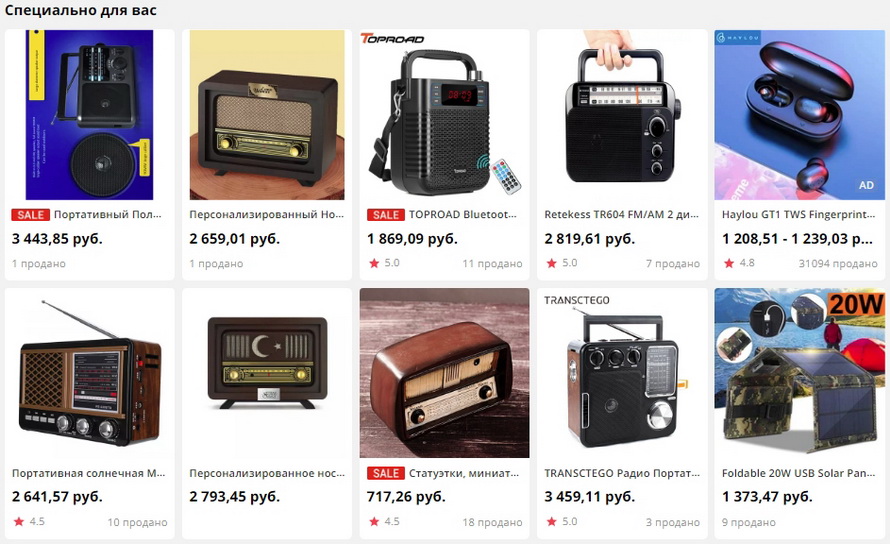890x544 pixels.
Task: Click the 5.0 star rating of Retekess
Action: pyautogui.click(x=562, y=263)
